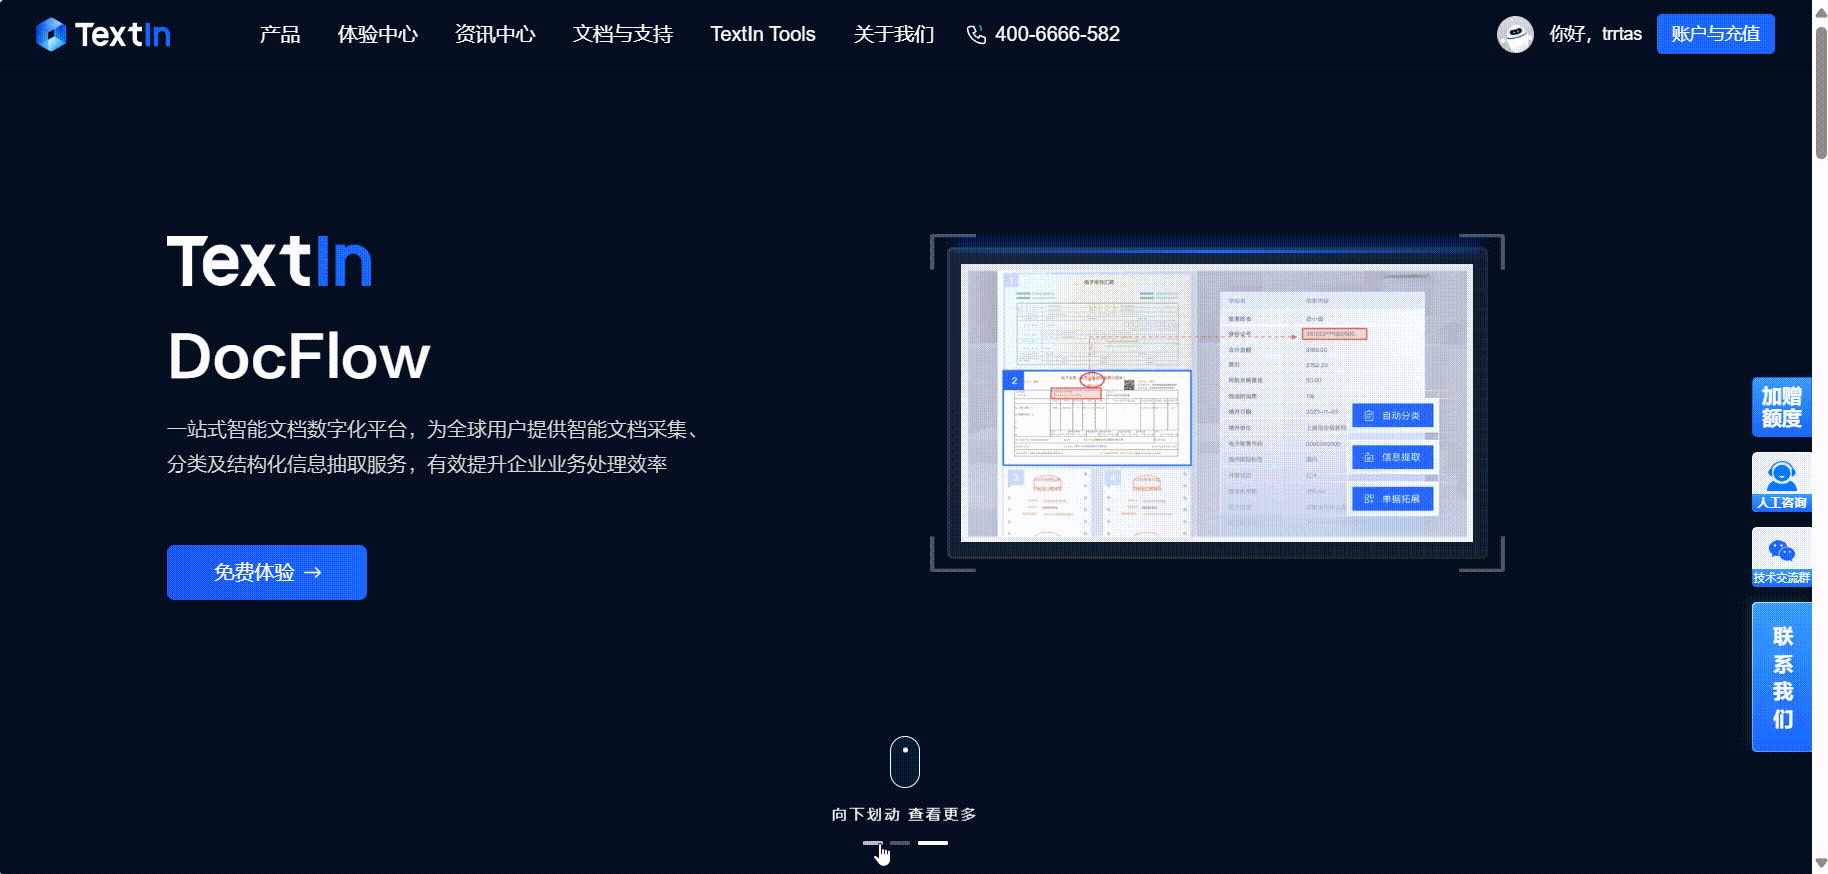Click the DocFlow demo preview image

[x=1217, y=403]
